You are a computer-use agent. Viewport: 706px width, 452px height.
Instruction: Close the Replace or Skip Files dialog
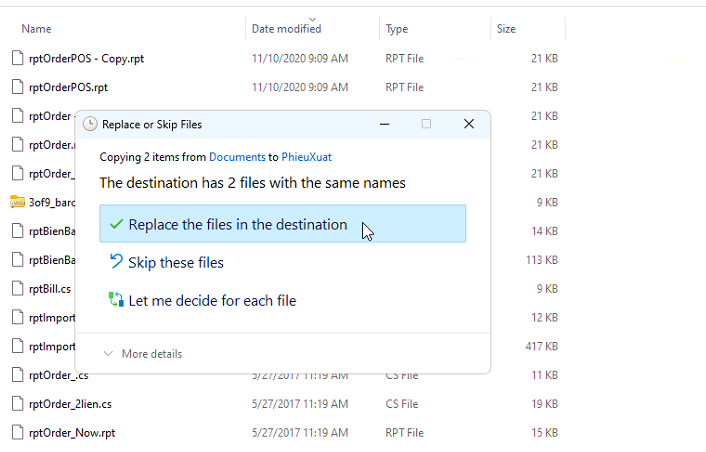[468, 124]
